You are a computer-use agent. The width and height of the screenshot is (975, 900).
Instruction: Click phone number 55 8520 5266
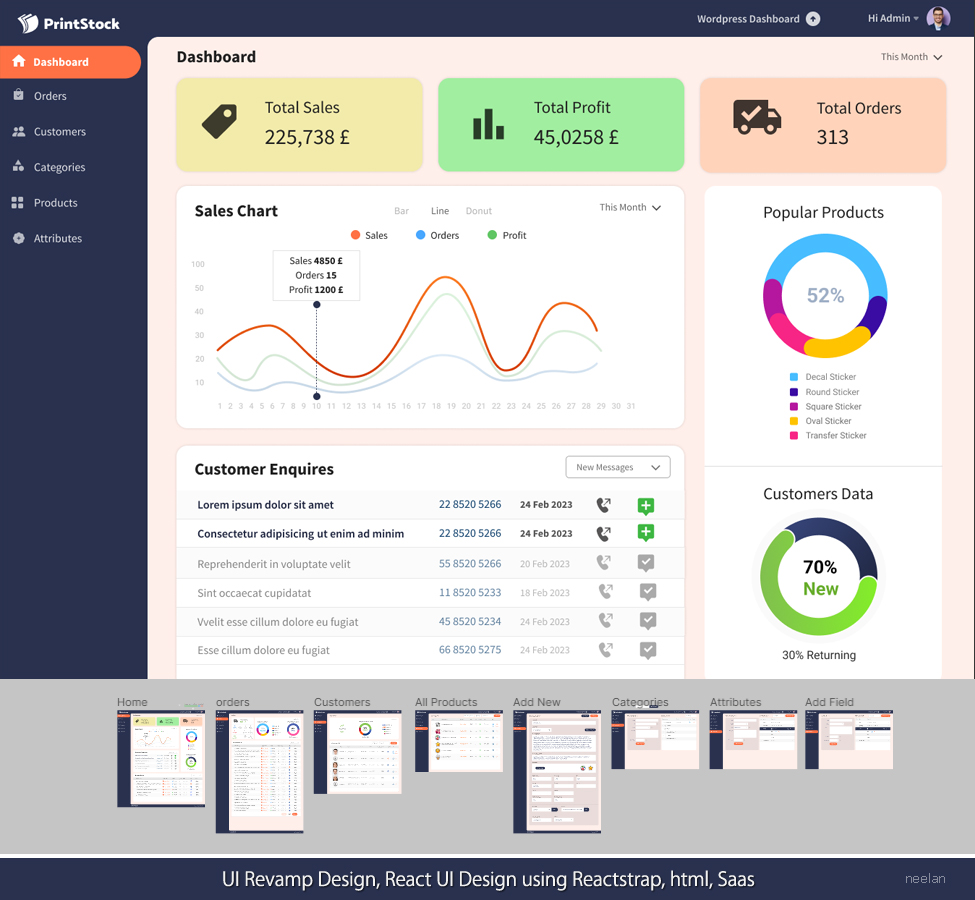click(470, 563)
